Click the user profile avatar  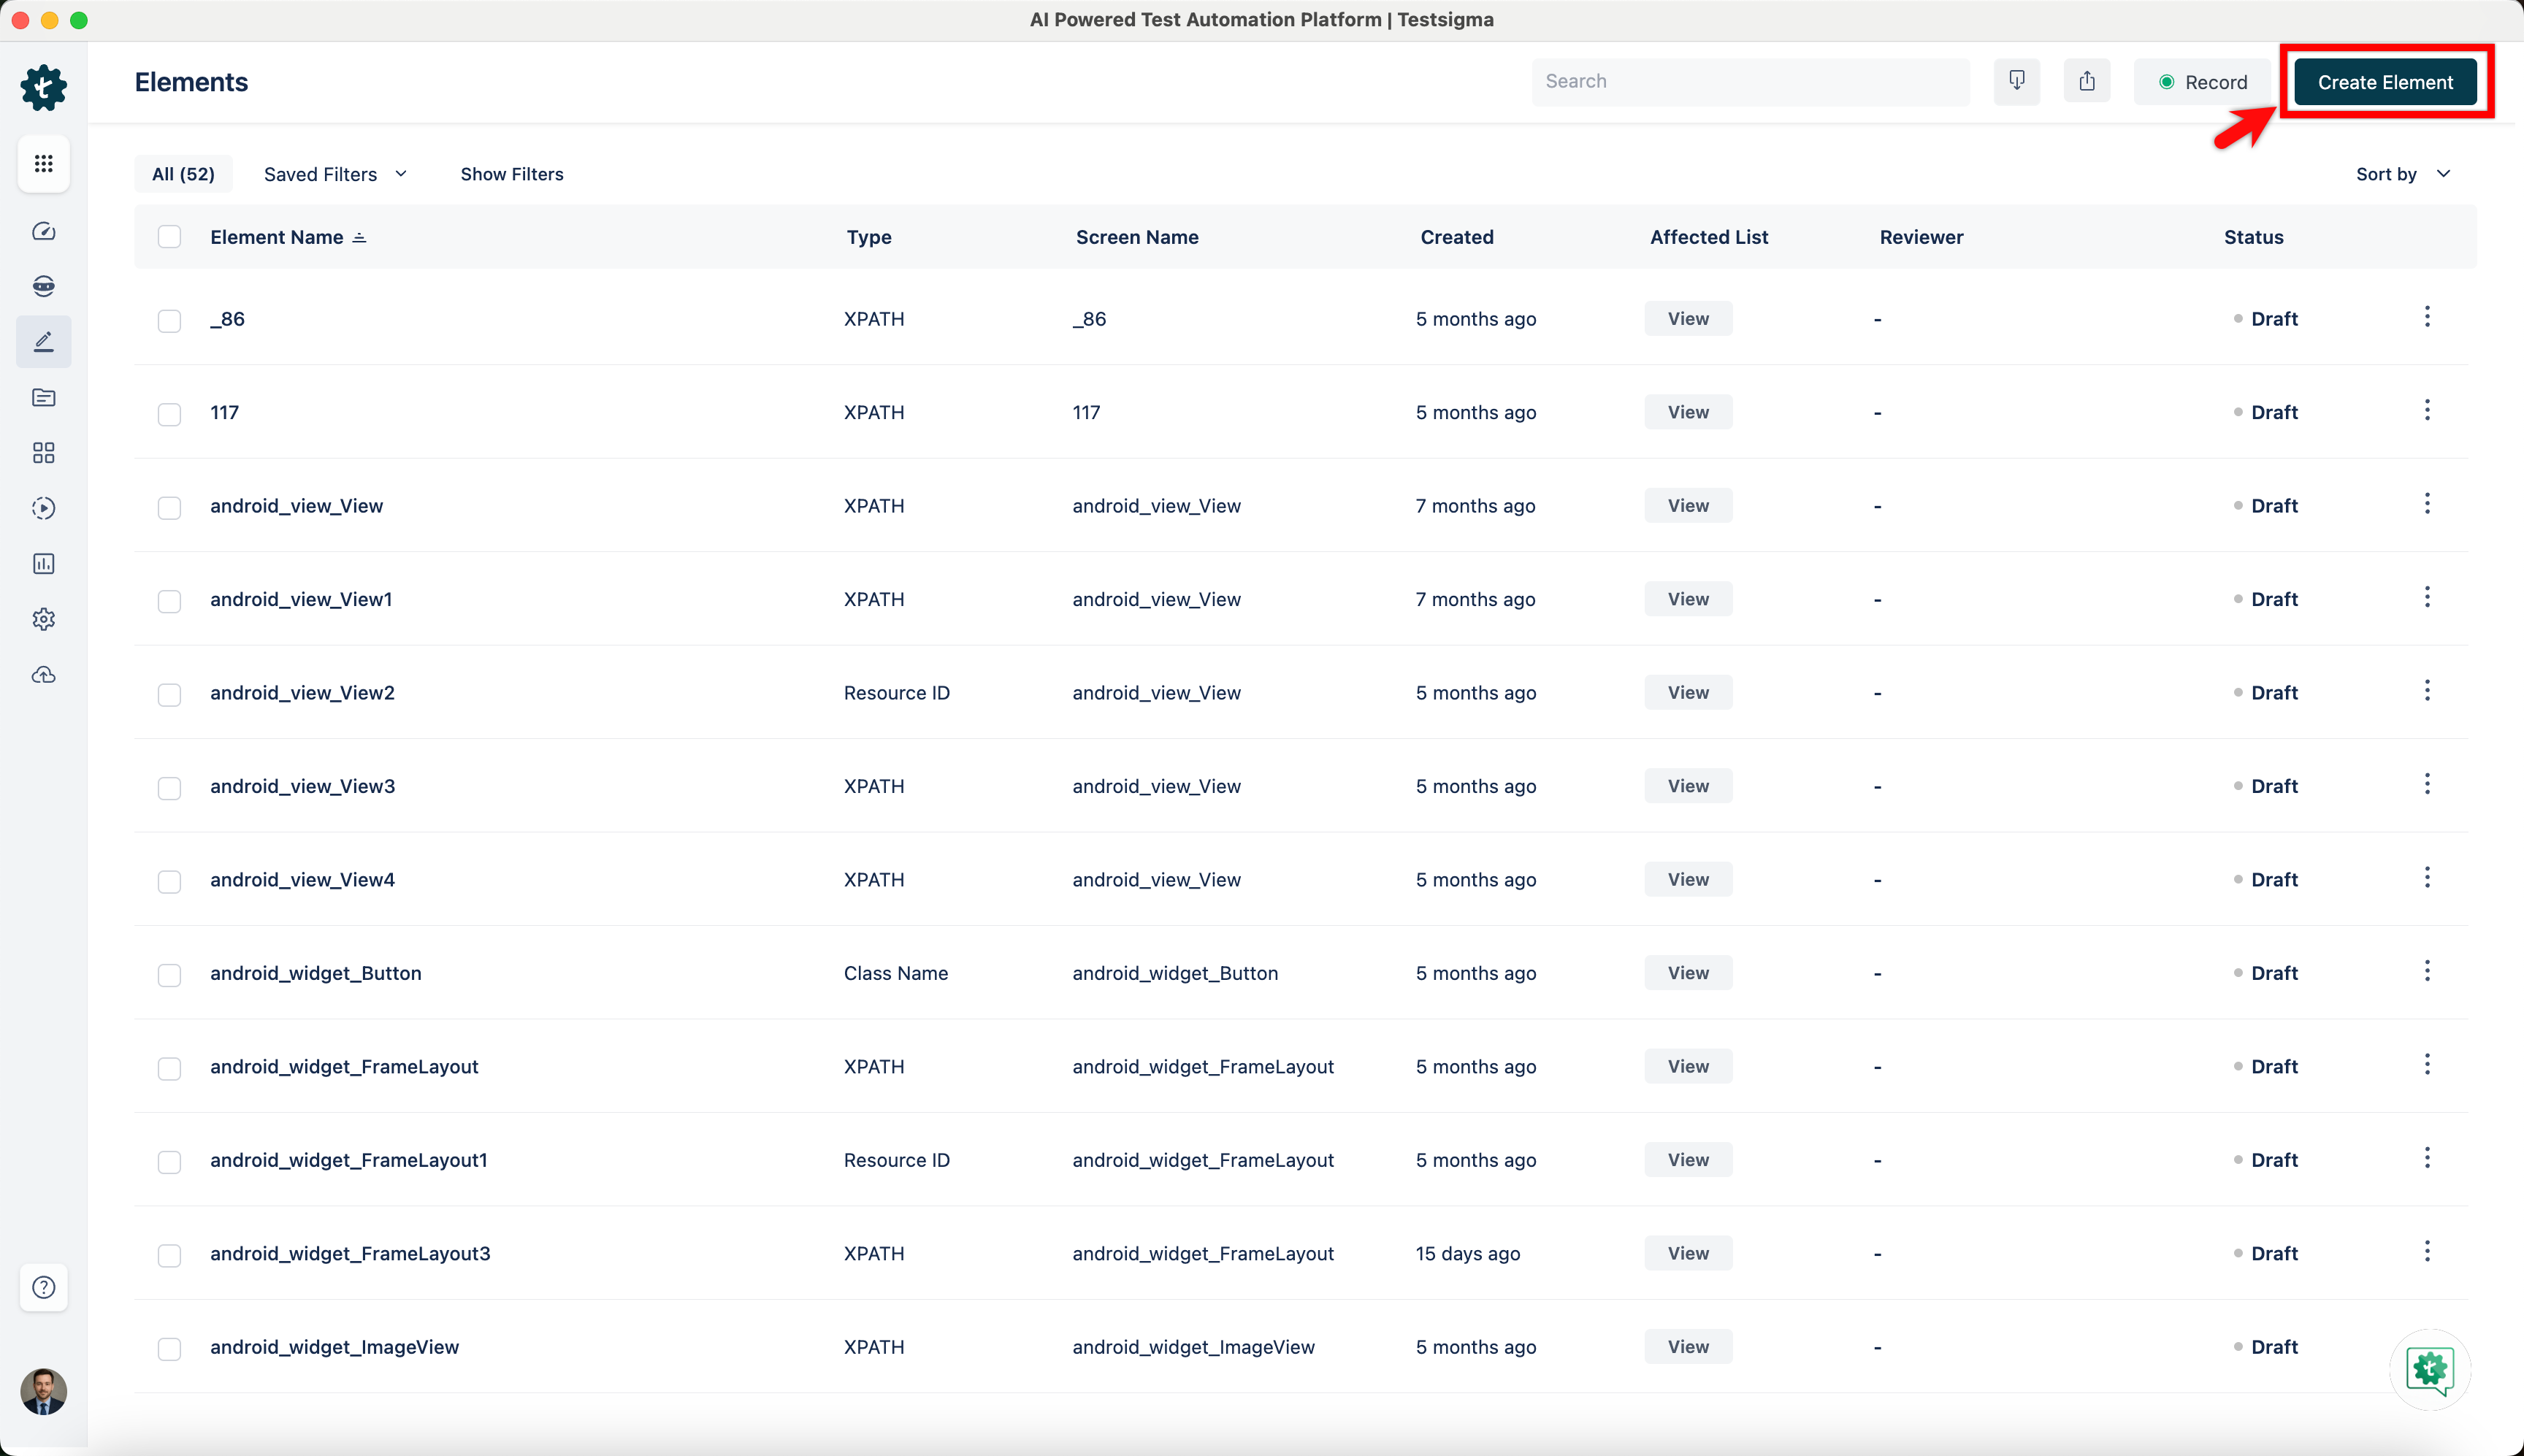[x=43, y=1391]
